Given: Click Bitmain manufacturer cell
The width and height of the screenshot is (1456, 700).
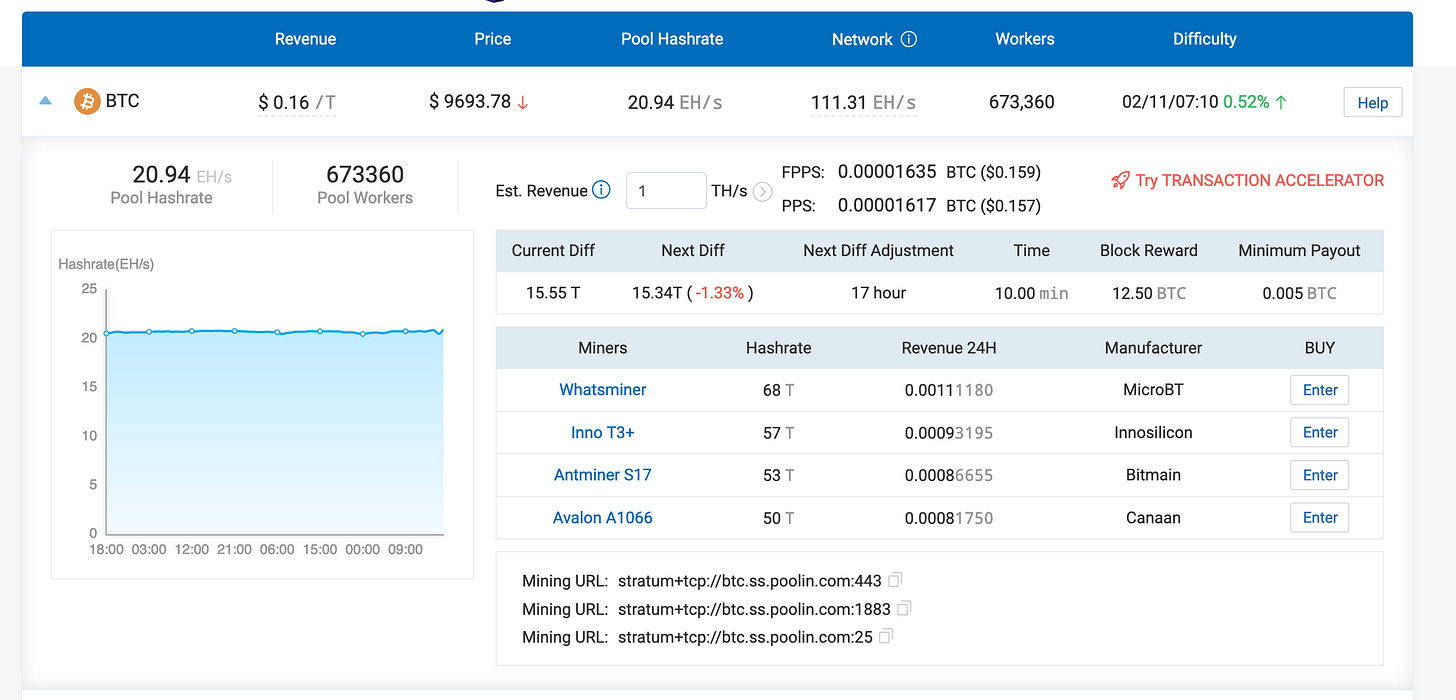Looking at the screenshot, I should click(1153, 475).
